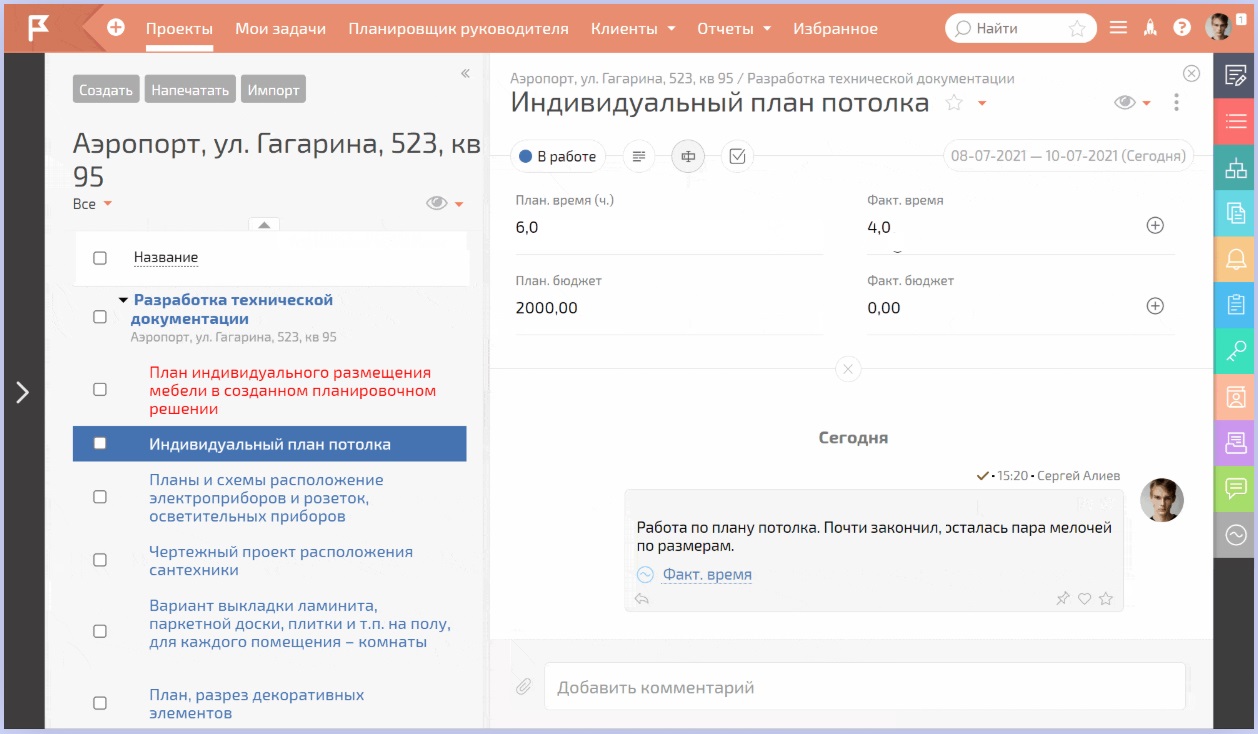Add actual time with plus icon
Screen dimensions: 1258x734
tap(1154, 226)
